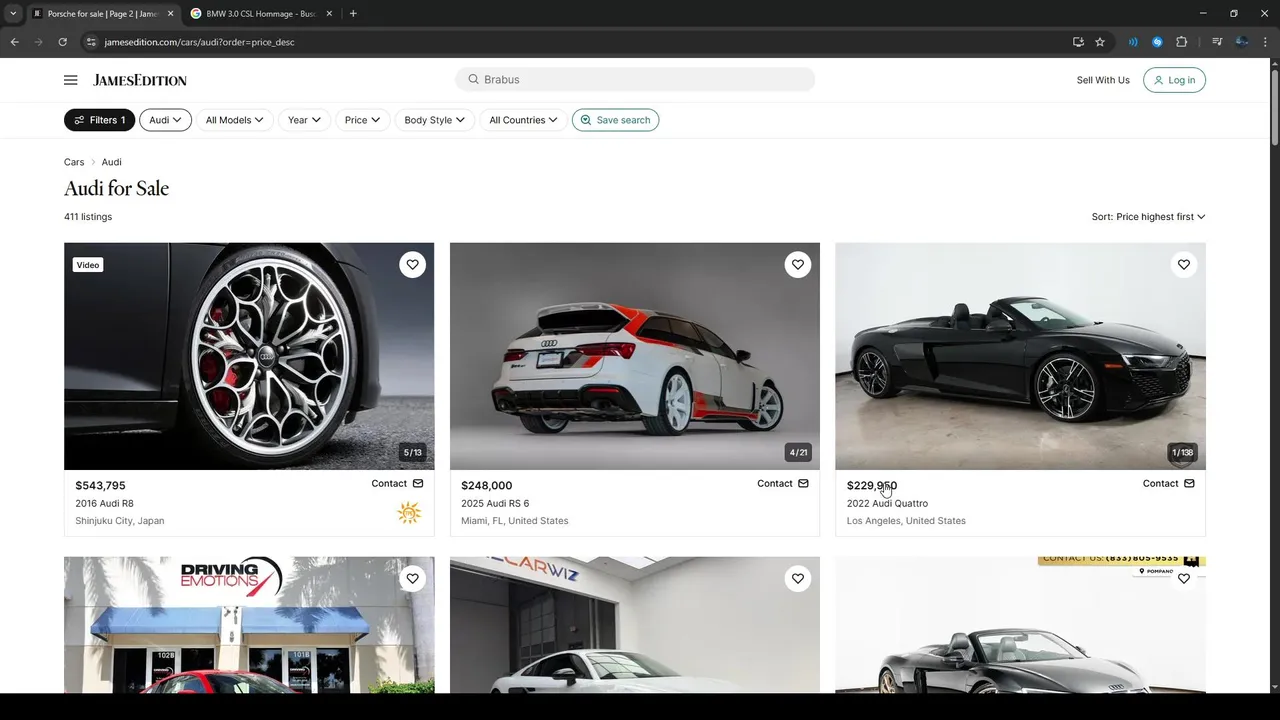Favorite the 2016 Audi R8 listing

coord(412,264)
